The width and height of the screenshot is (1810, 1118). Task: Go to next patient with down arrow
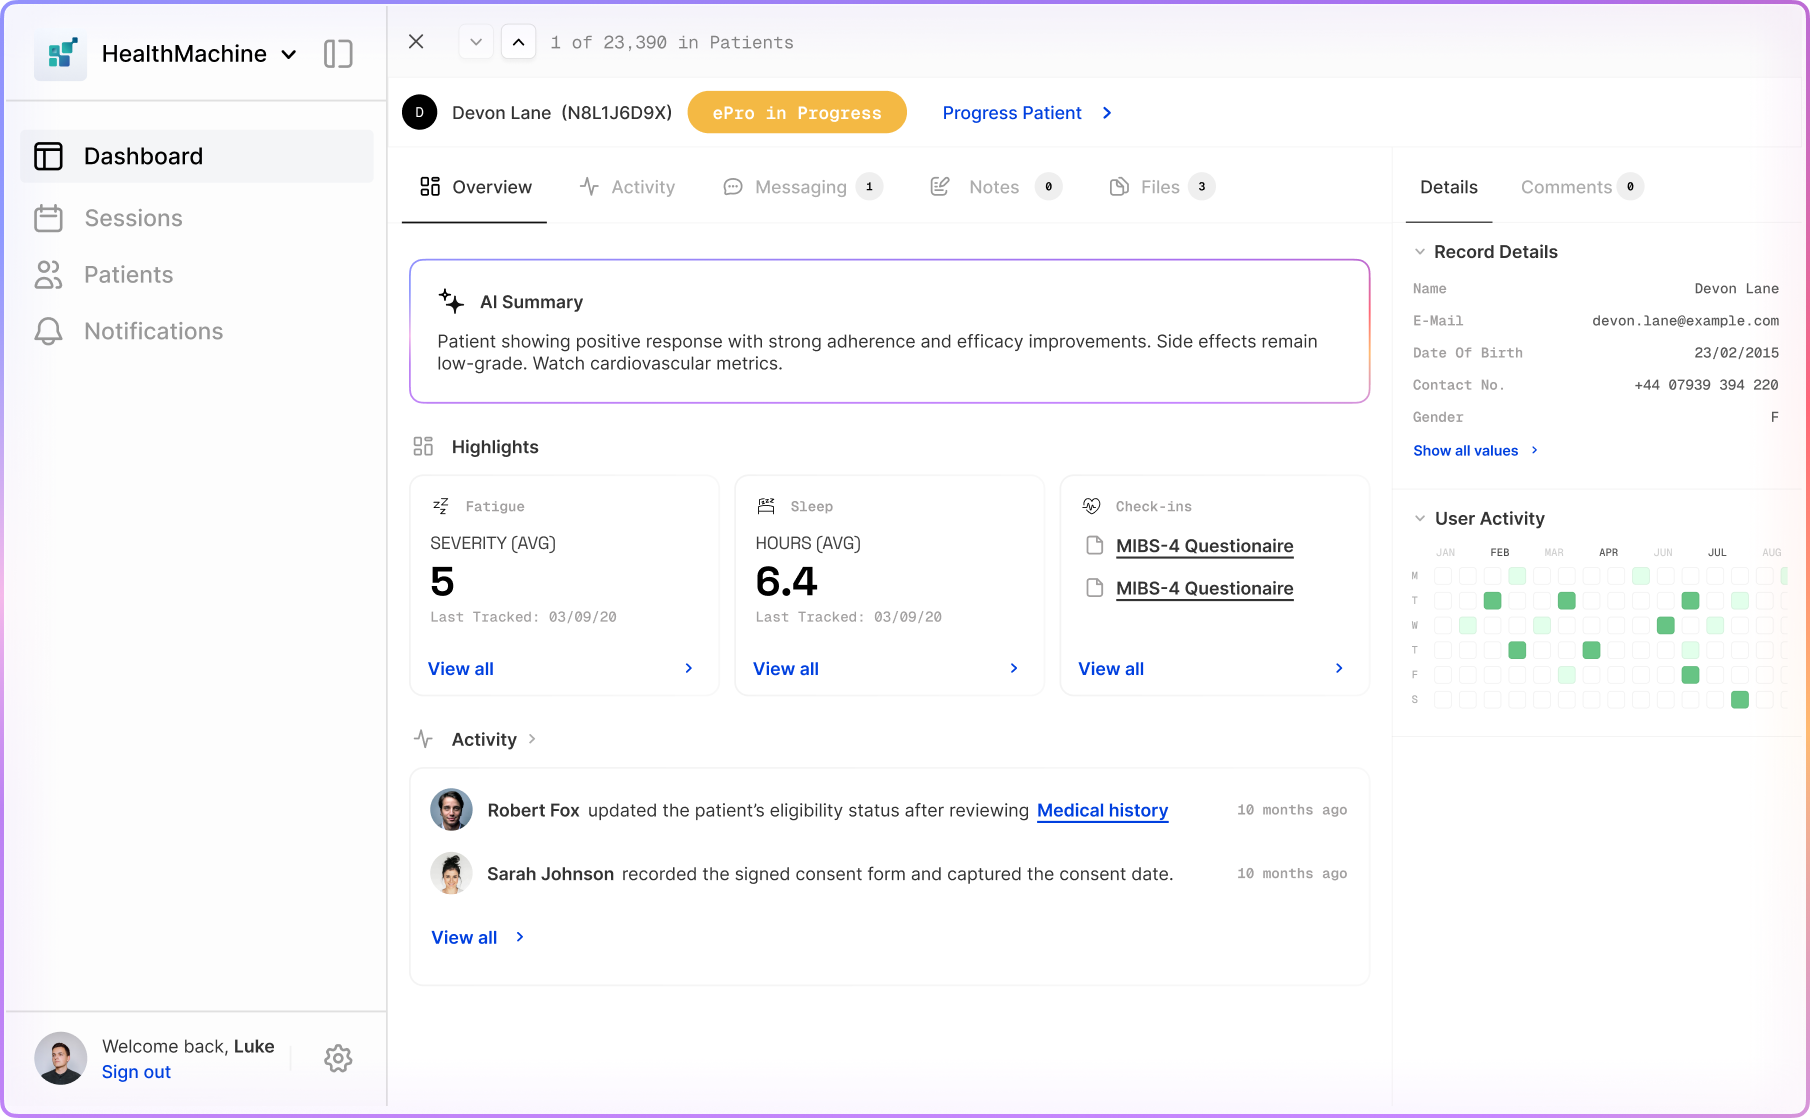pyautogui.click(x=476, y=42)
